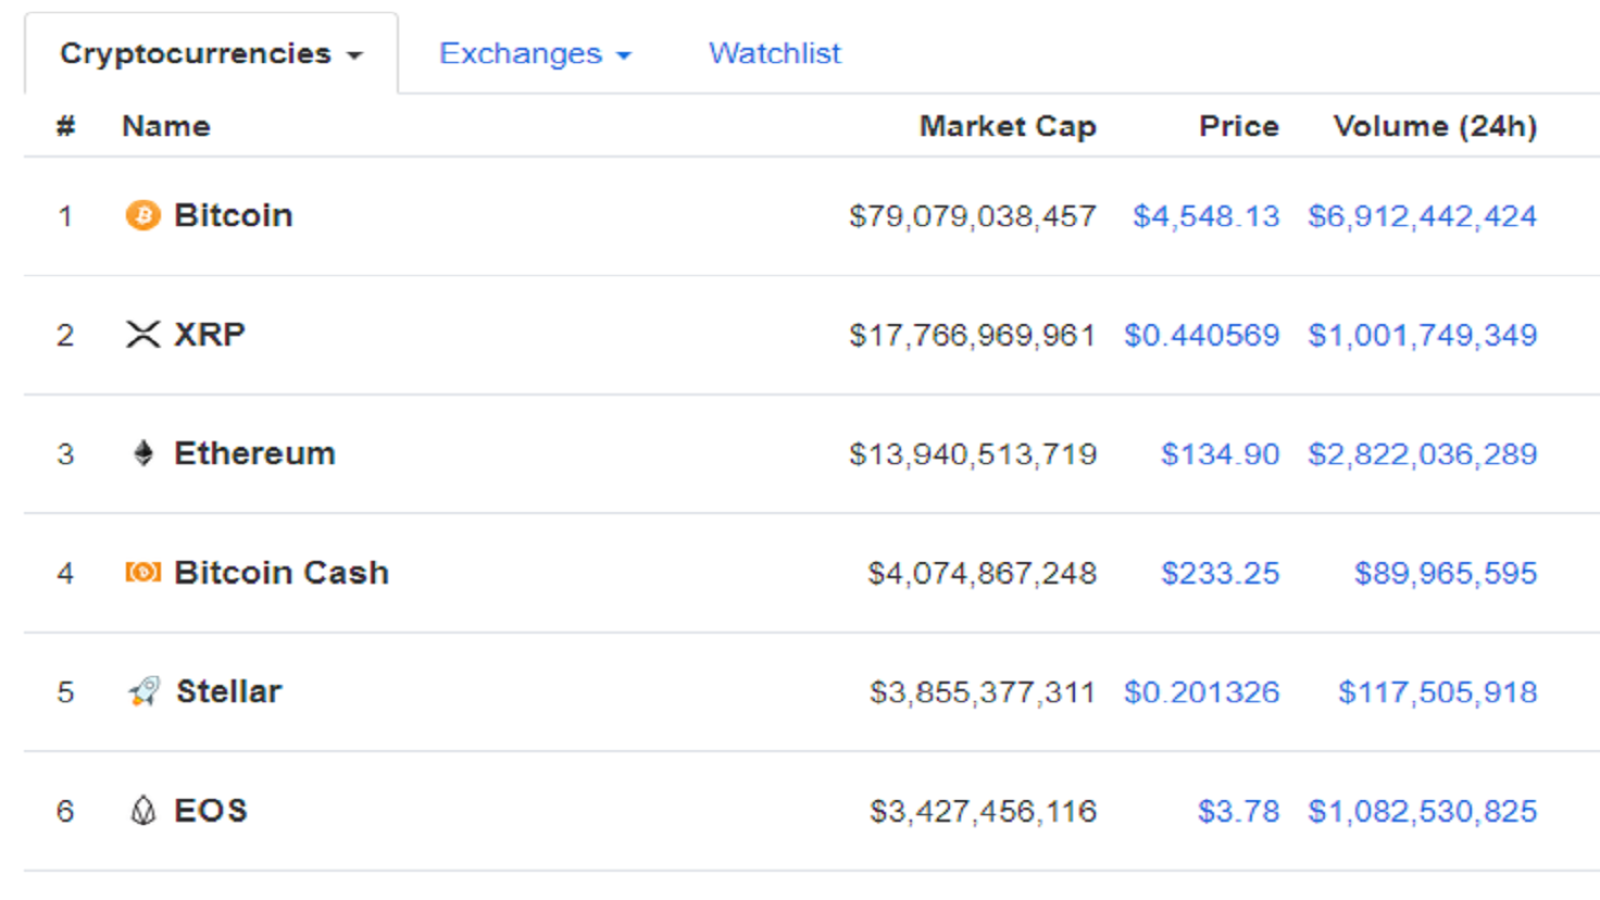Screen dimensions: 1600x900
Task: Open the Ethereum name link
Action: tap(255, 453)
